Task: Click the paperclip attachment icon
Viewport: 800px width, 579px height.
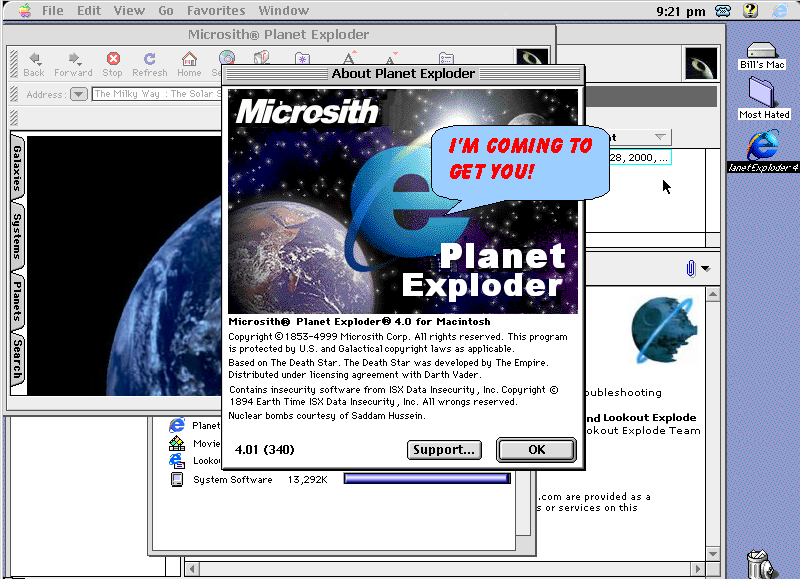Action: (x=690, y=268)
